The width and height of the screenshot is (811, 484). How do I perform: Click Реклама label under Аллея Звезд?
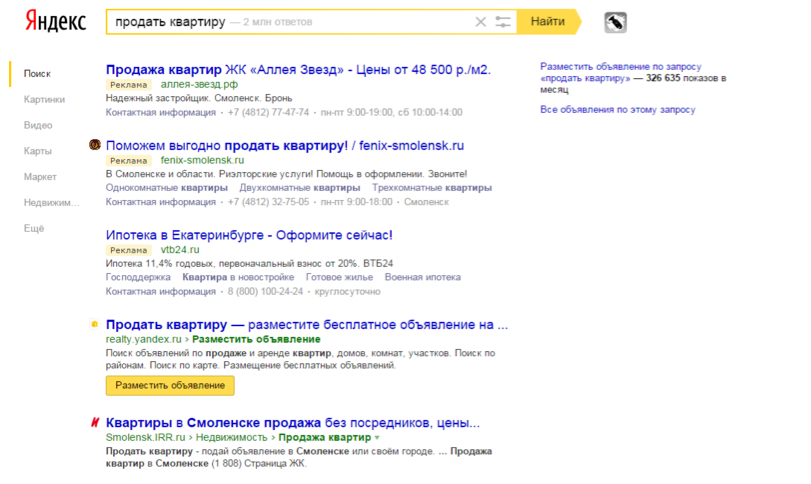click(129, 85)
